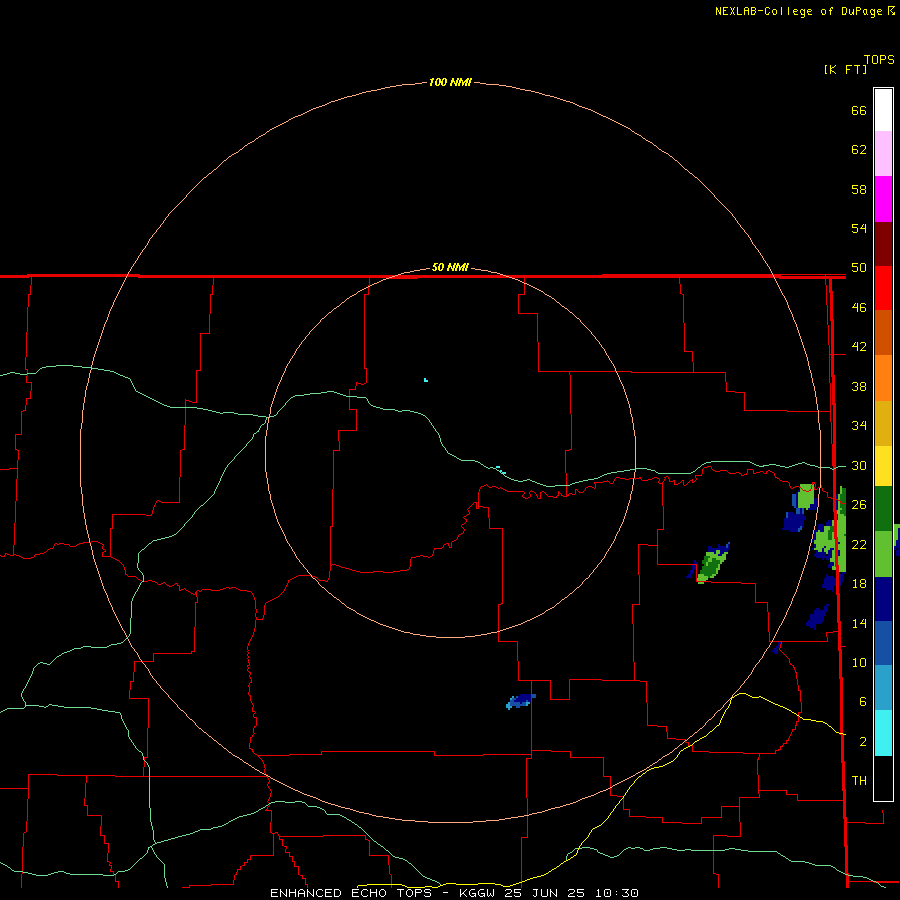Click the '100 NMI' range ring label
Image resolution: width=900 pixels, height=900 pixels.
tap(450, 82)
